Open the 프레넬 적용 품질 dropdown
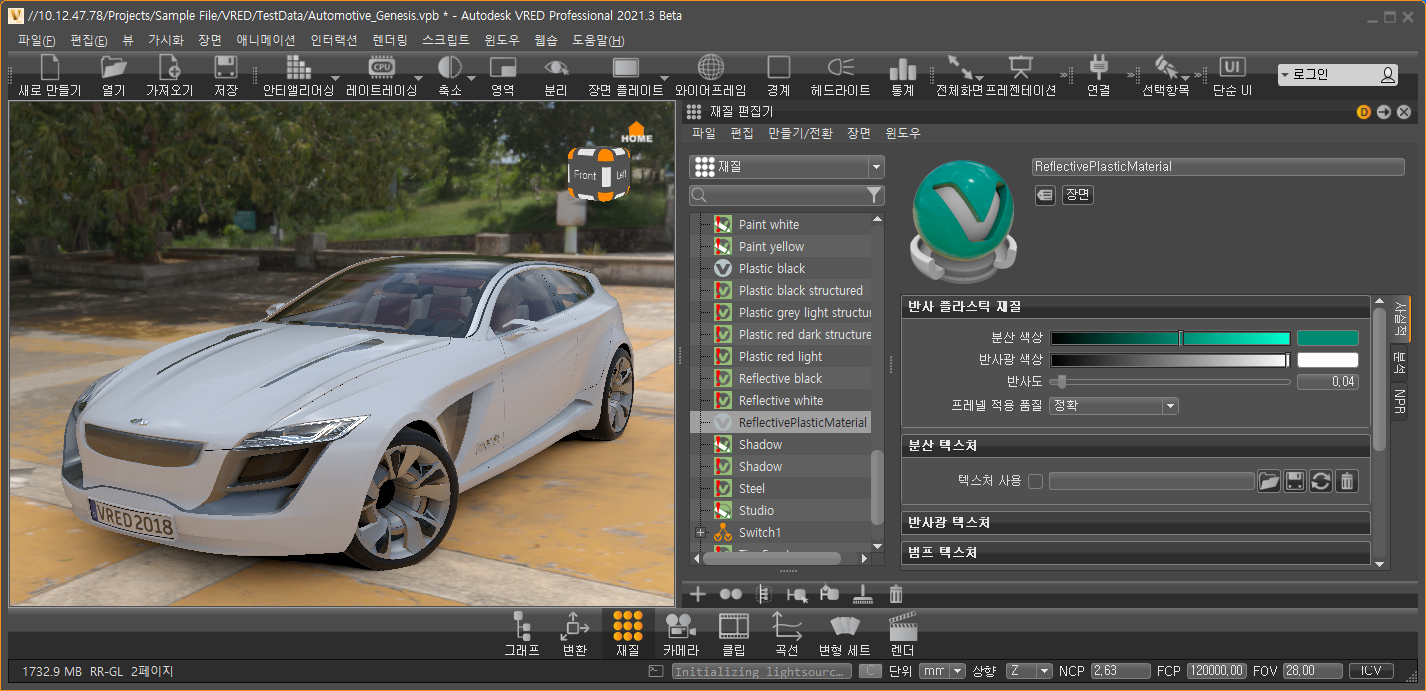The width and height of the screenshot is (1426, 691). coord(1114,406)
